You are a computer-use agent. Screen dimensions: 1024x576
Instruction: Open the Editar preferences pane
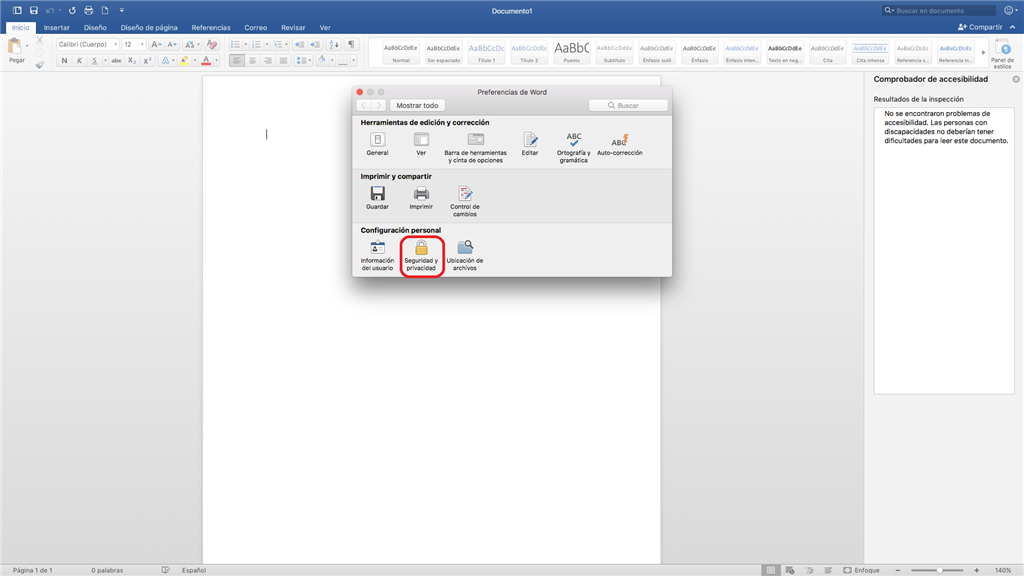click(x=530, y=144)
